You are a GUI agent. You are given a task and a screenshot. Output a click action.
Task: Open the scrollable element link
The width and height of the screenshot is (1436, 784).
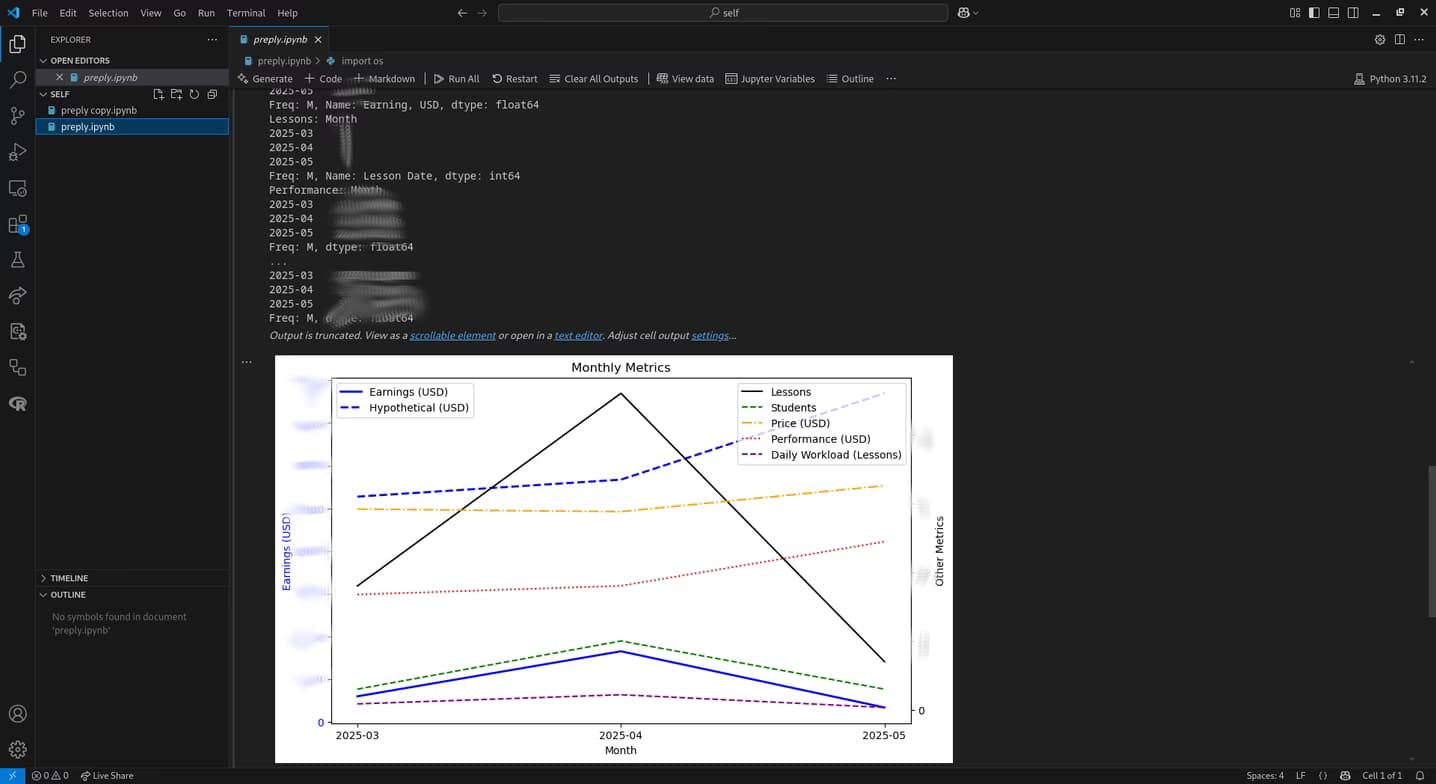click(x=452, y=336)
